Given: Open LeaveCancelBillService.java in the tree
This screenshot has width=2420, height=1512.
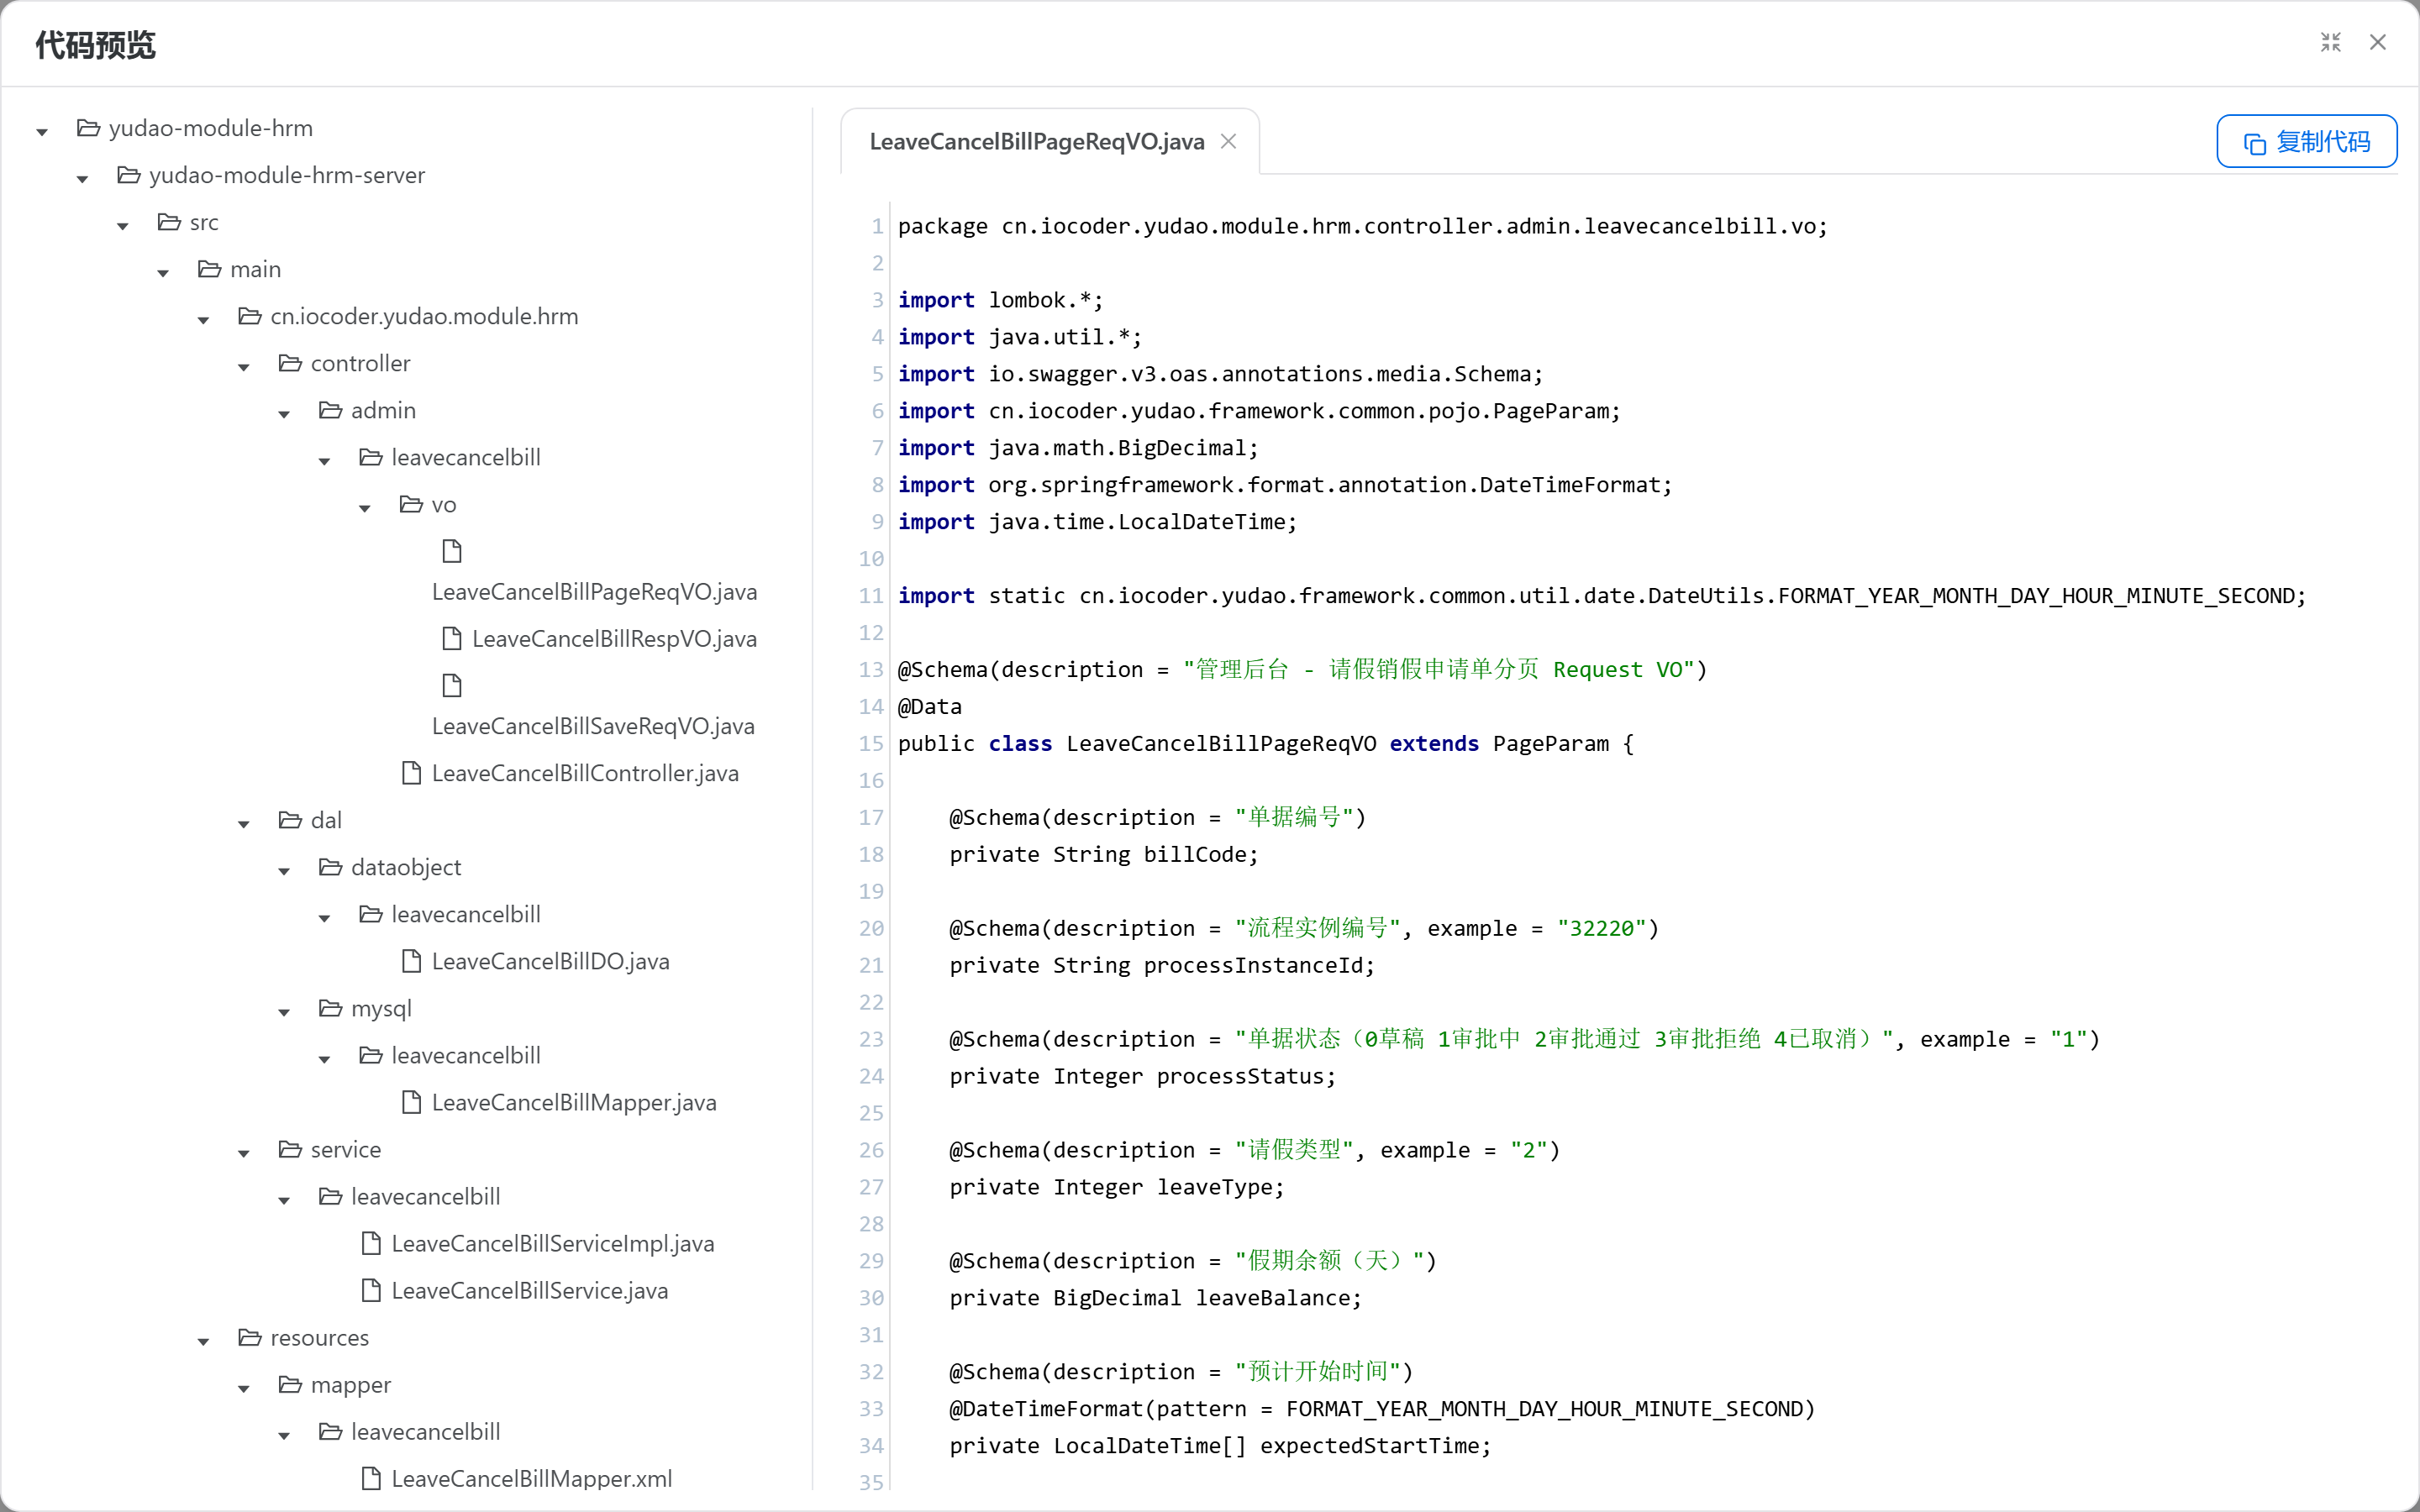Looking at the screenshot, I should click(530, 1290).
